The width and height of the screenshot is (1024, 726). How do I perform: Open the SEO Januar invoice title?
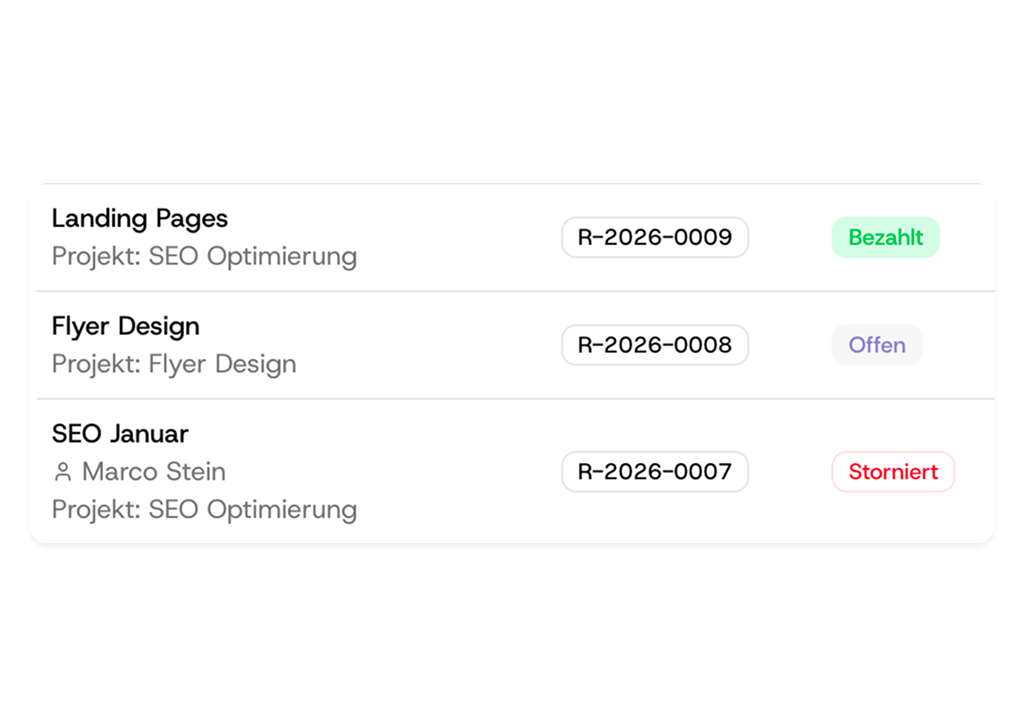[x=120, y=434]
